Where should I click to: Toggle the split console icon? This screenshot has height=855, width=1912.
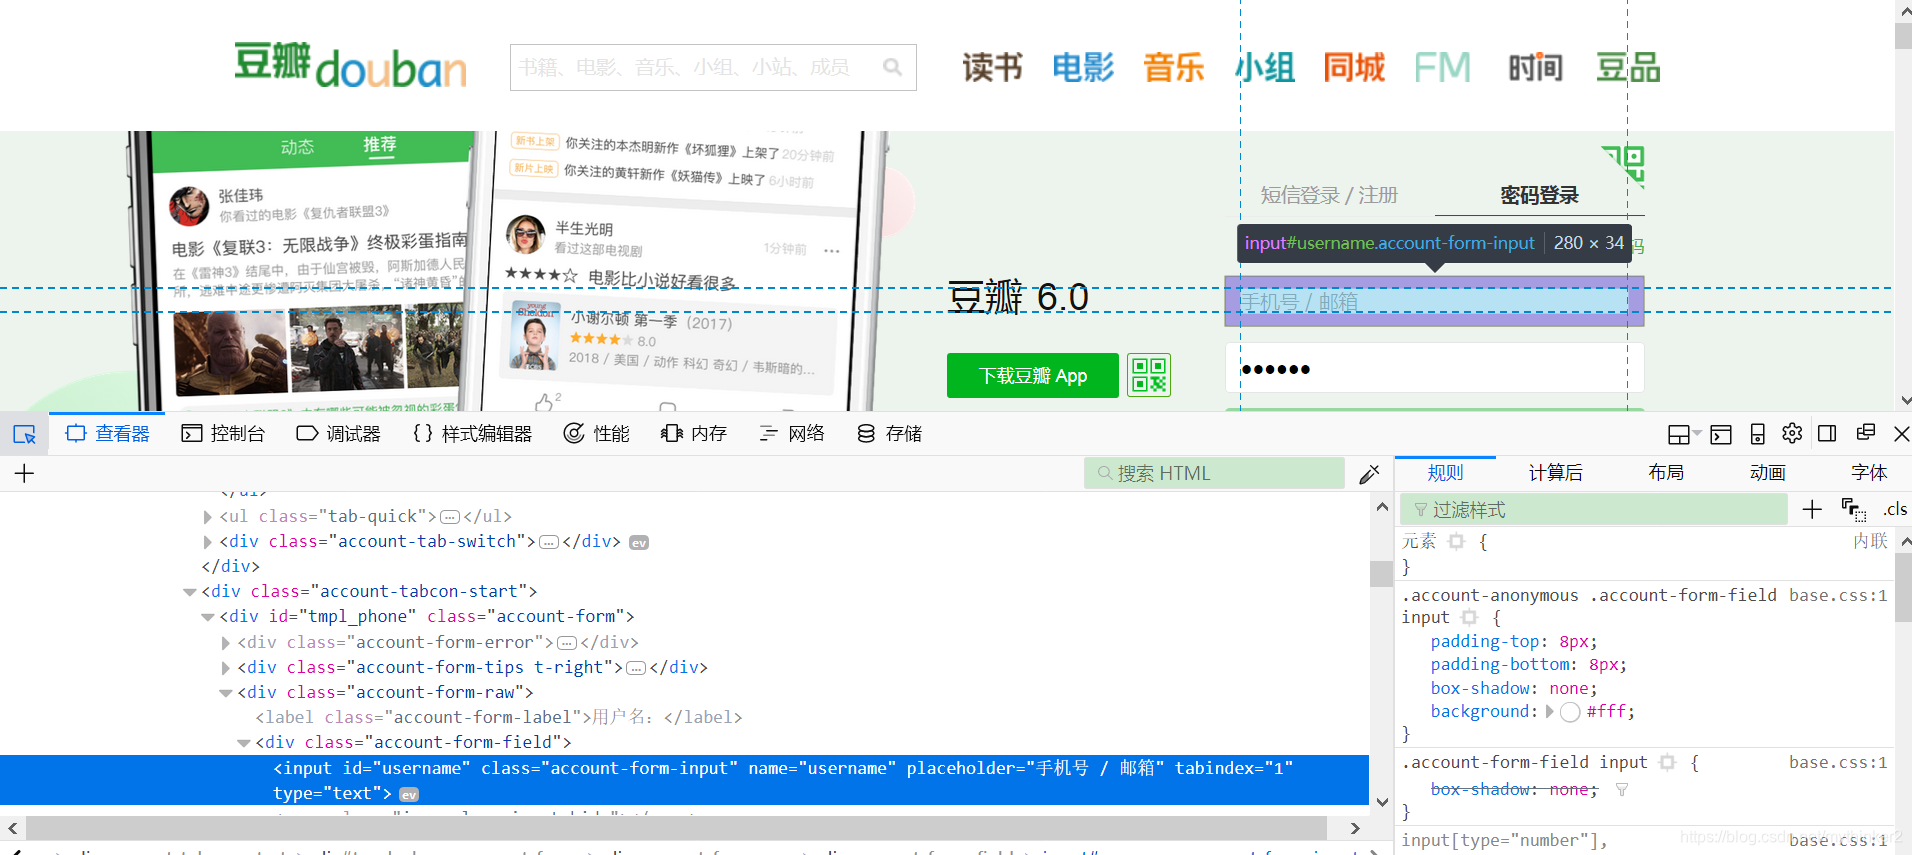pos(1721,434)
